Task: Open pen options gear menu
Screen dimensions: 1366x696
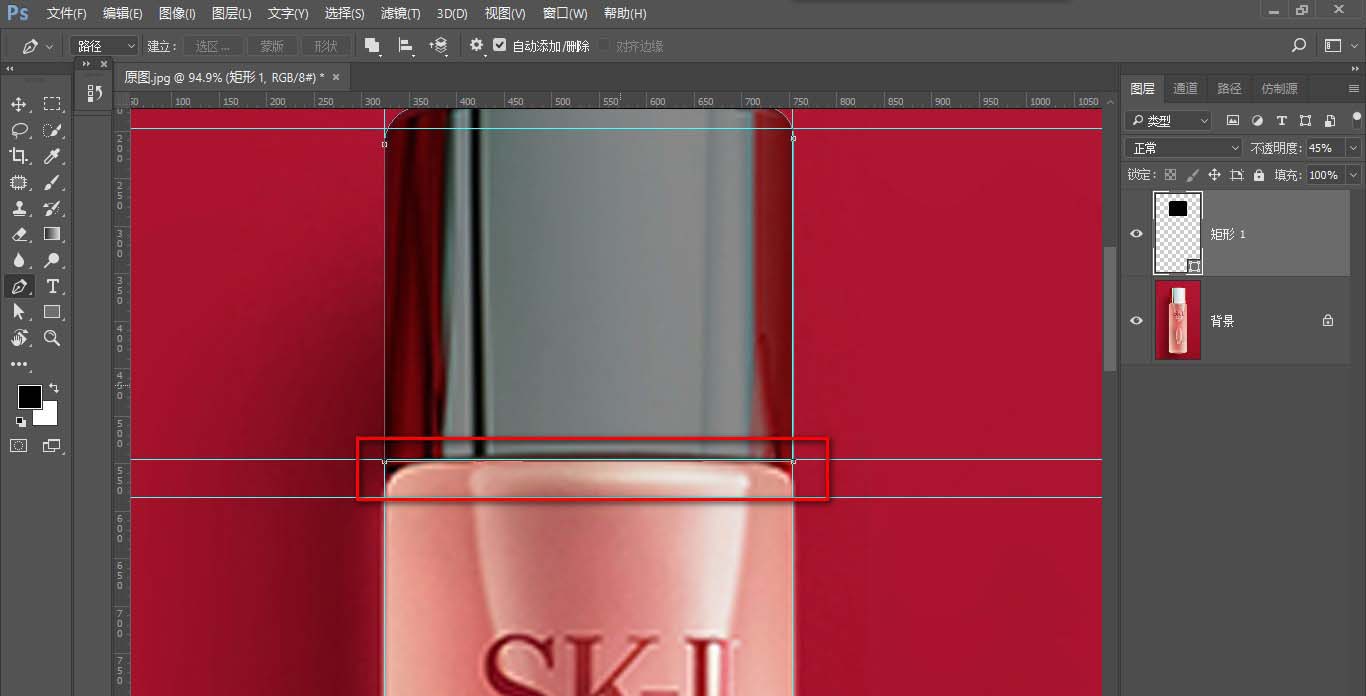Action: (476, 46)
